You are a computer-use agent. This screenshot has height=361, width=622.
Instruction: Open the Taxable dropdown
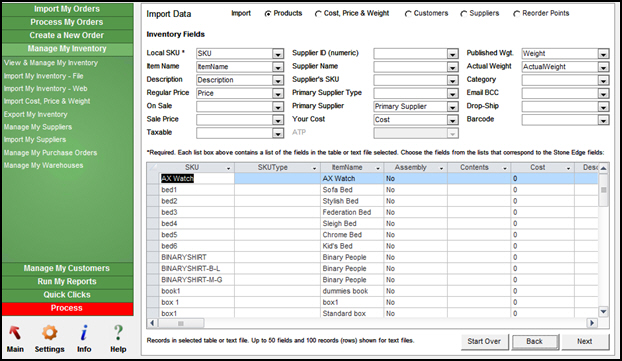coord(278,133)
